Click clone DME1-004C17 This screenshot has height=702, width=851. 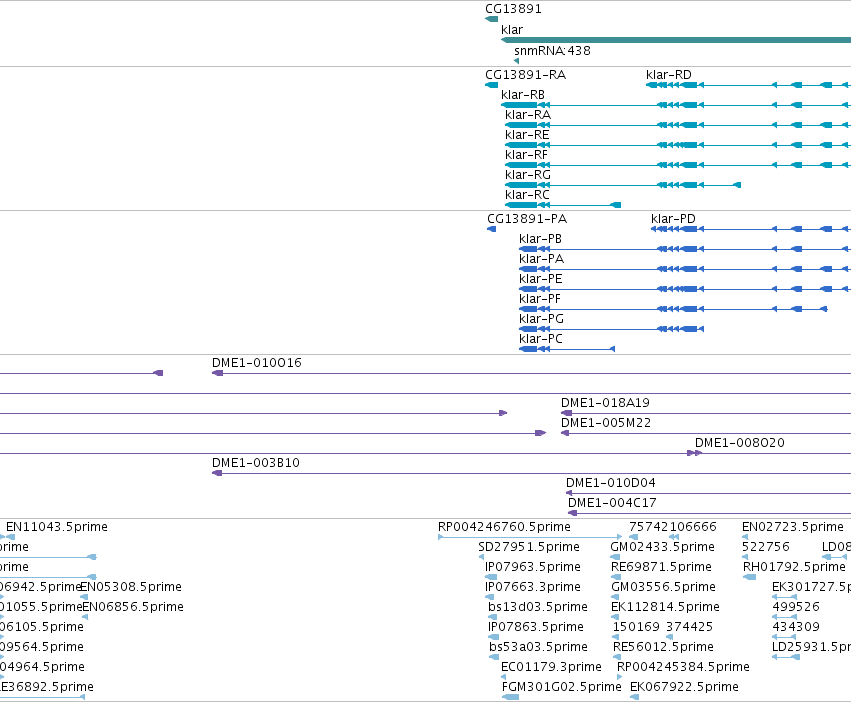612,503
